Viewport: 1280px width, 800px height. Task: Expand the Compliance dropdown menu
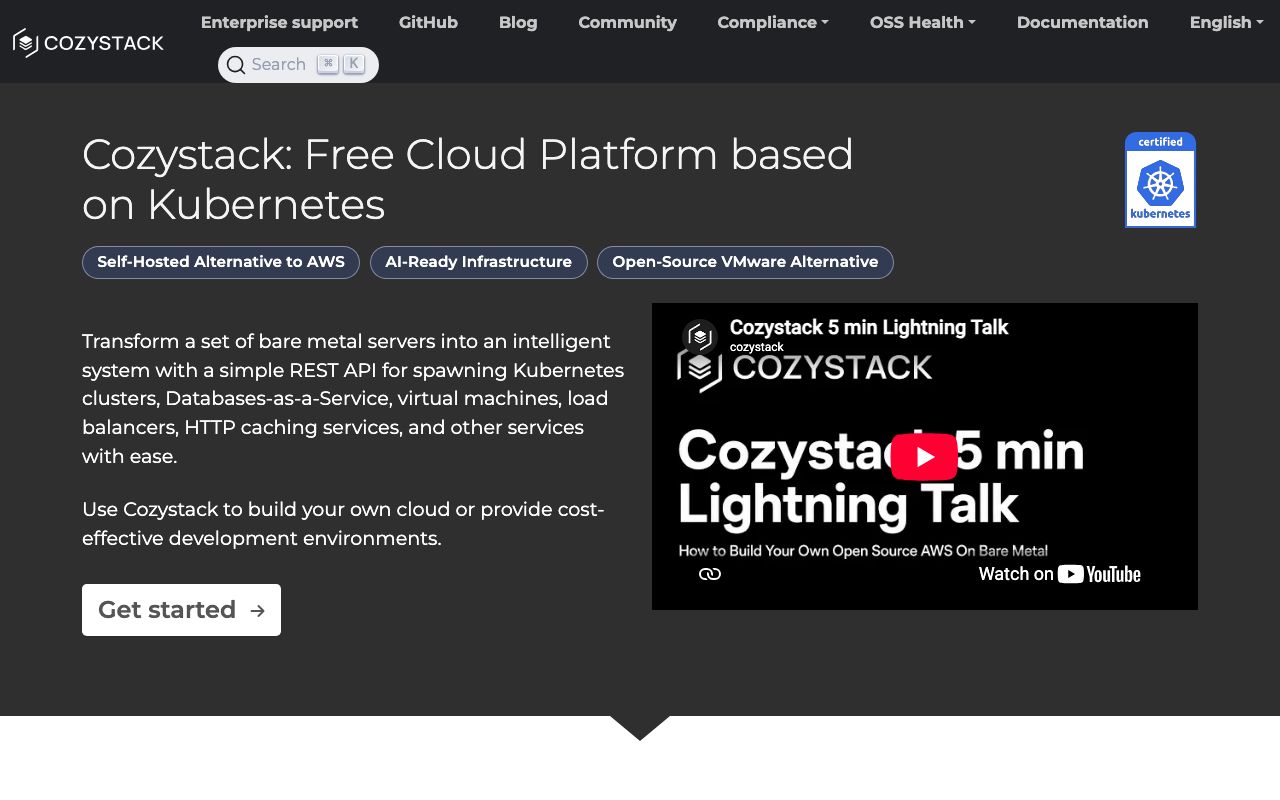point(773,22)
